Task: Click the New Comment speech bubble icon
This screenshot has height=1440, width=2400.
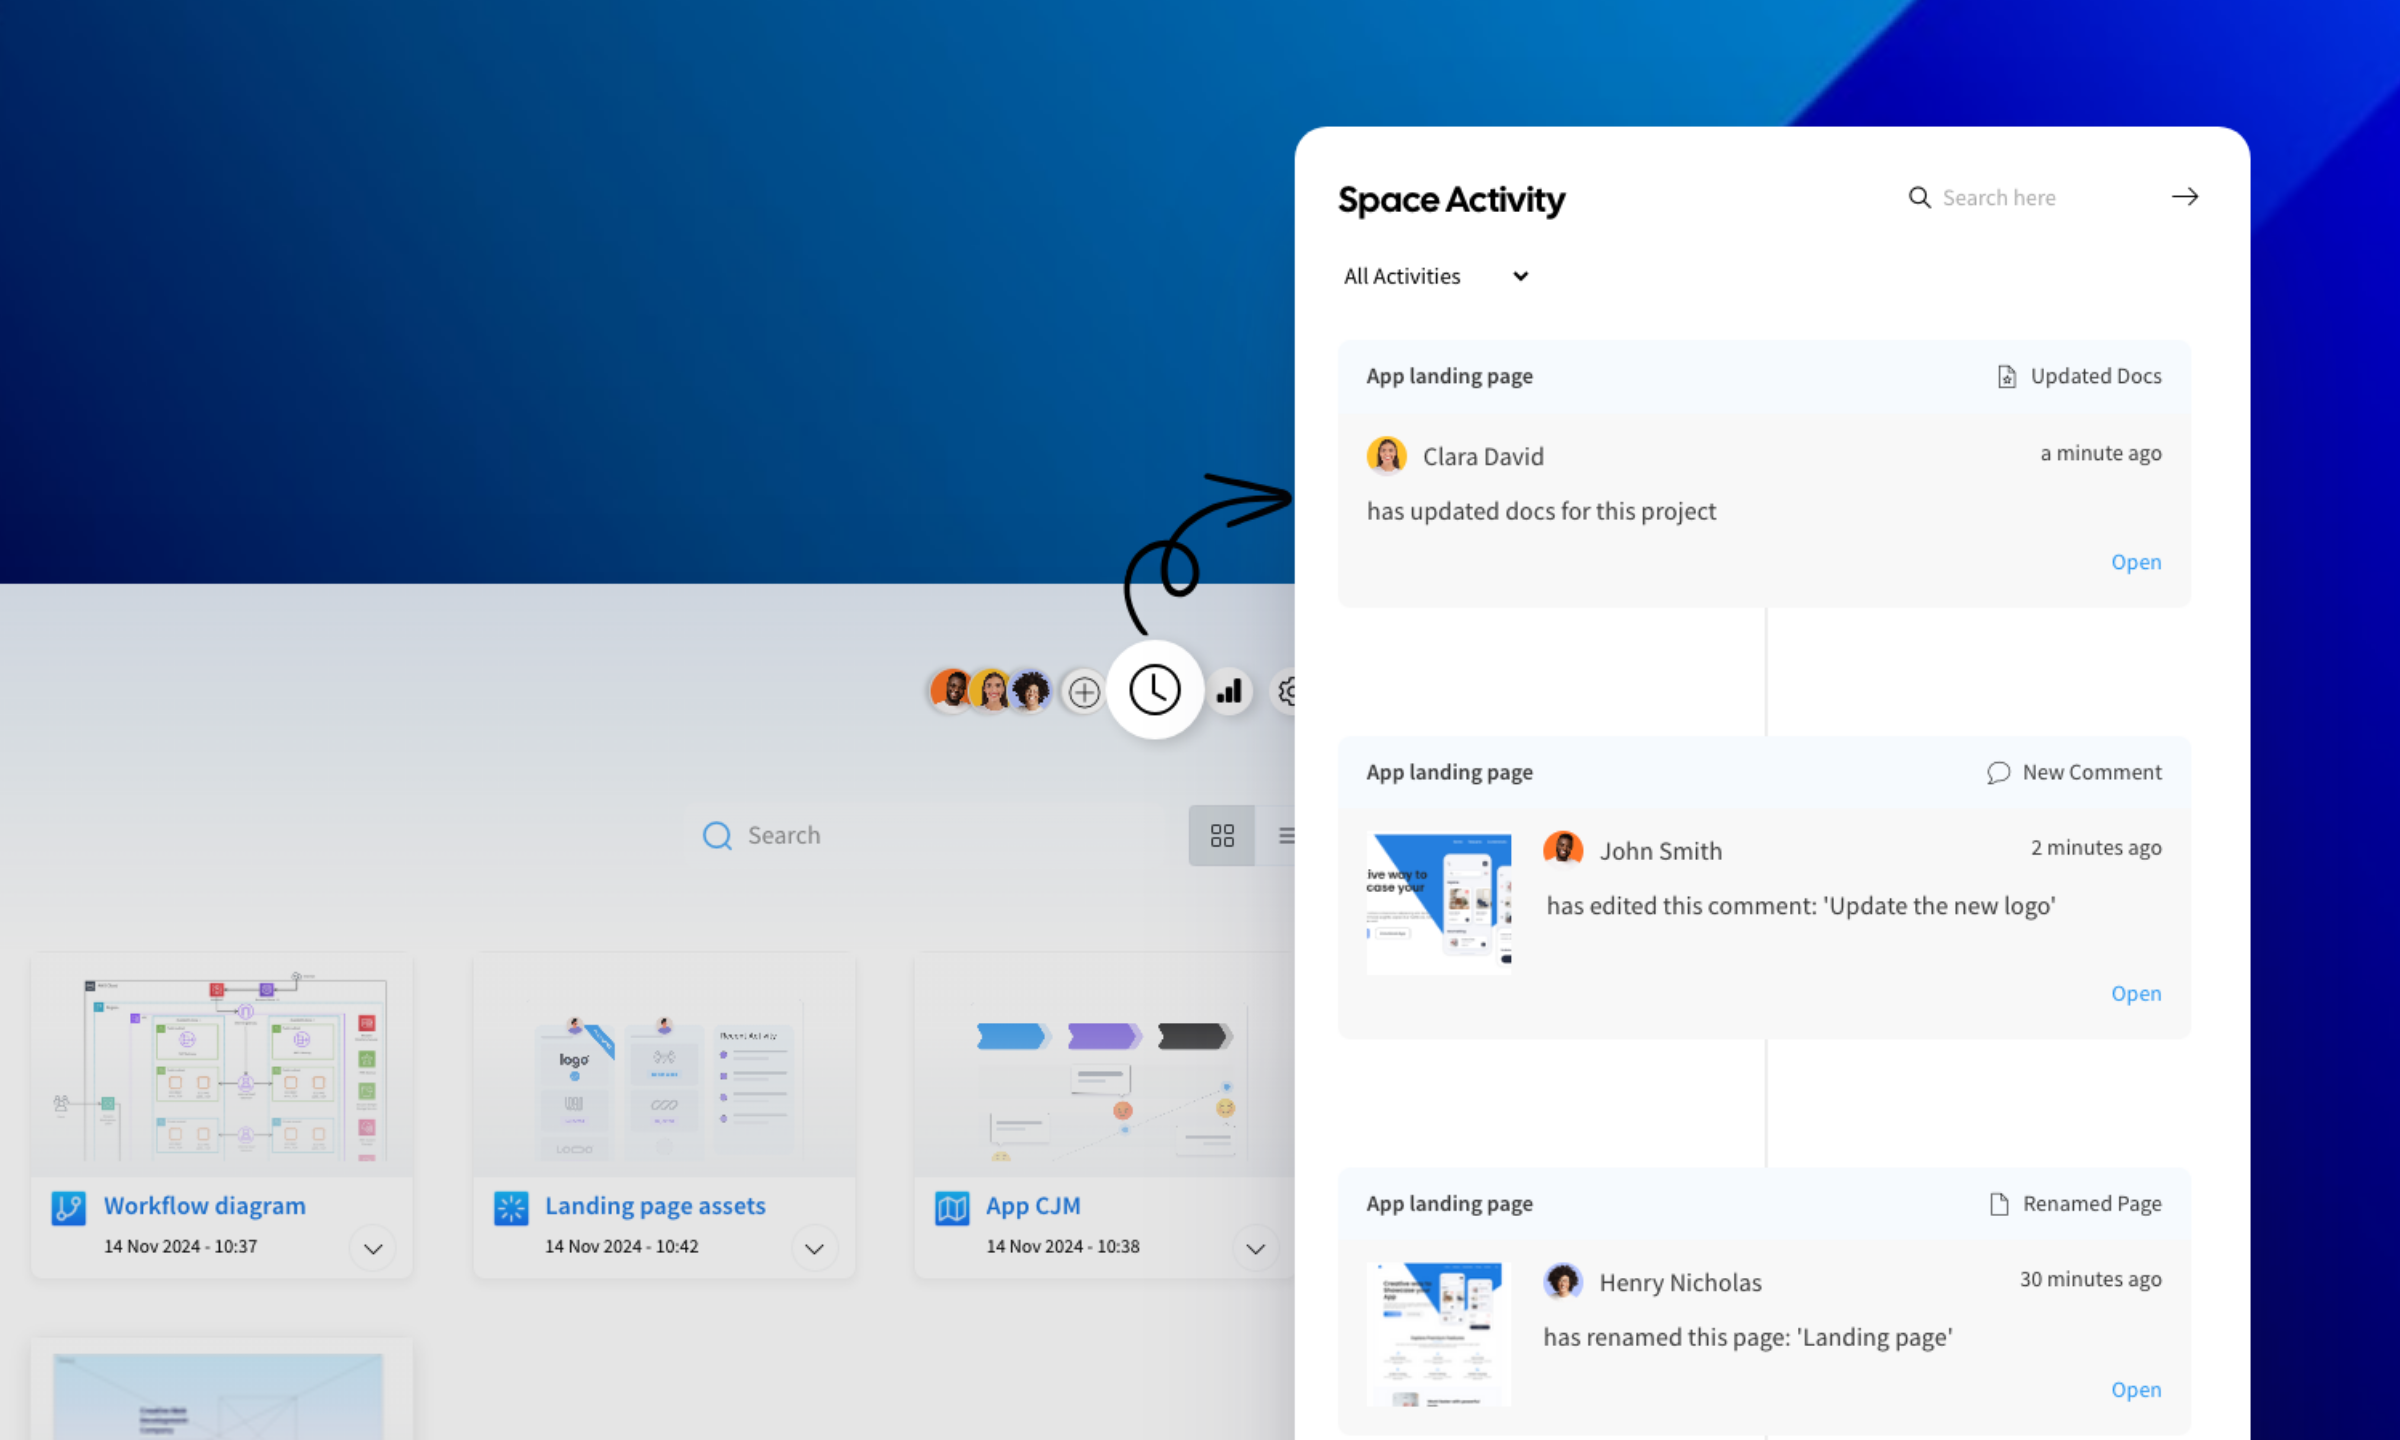Action: coord(1998,772)
